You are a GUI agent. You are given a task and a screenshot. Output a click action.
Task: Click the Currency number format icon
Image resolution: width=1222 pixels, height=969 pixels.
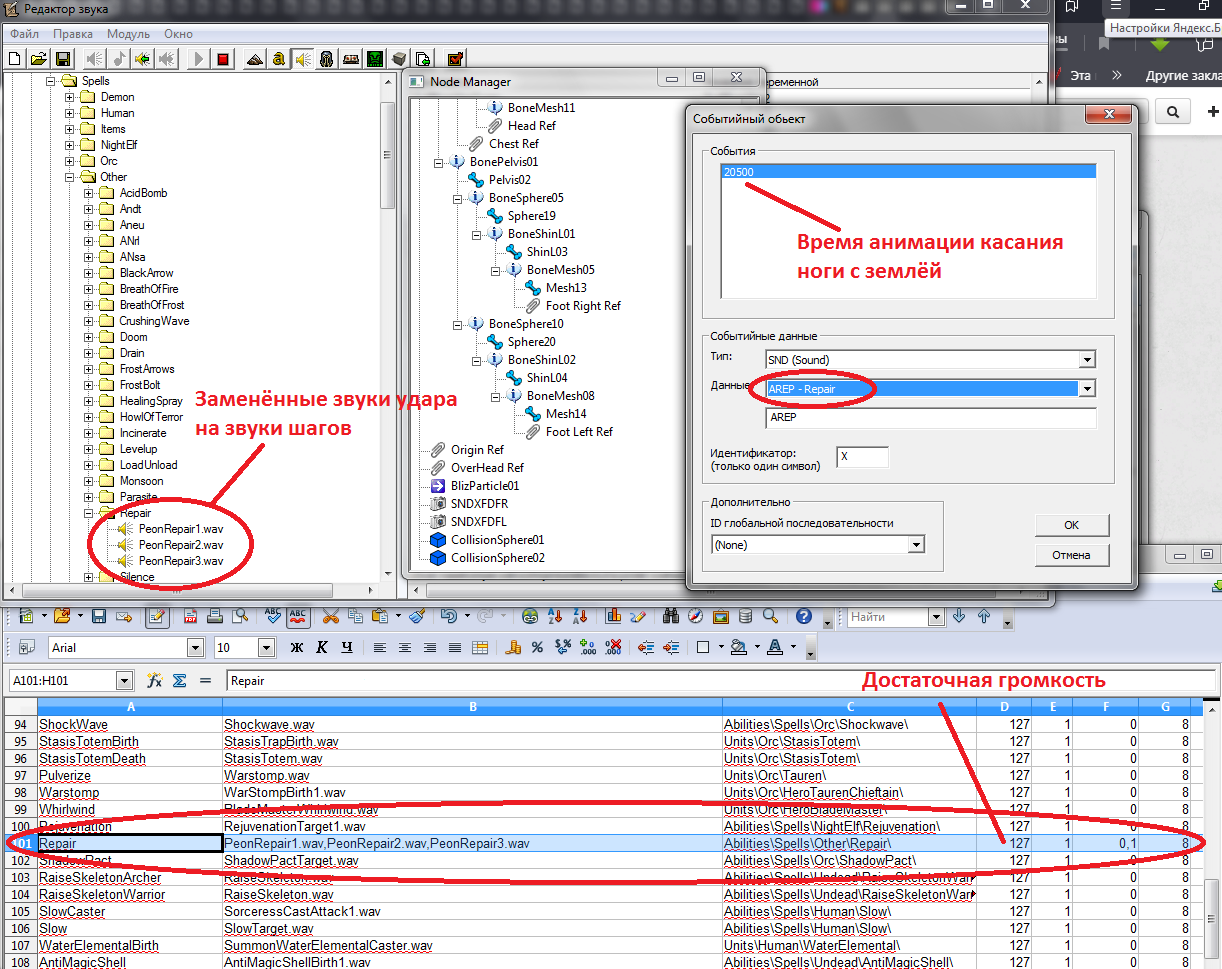(514, 648)
